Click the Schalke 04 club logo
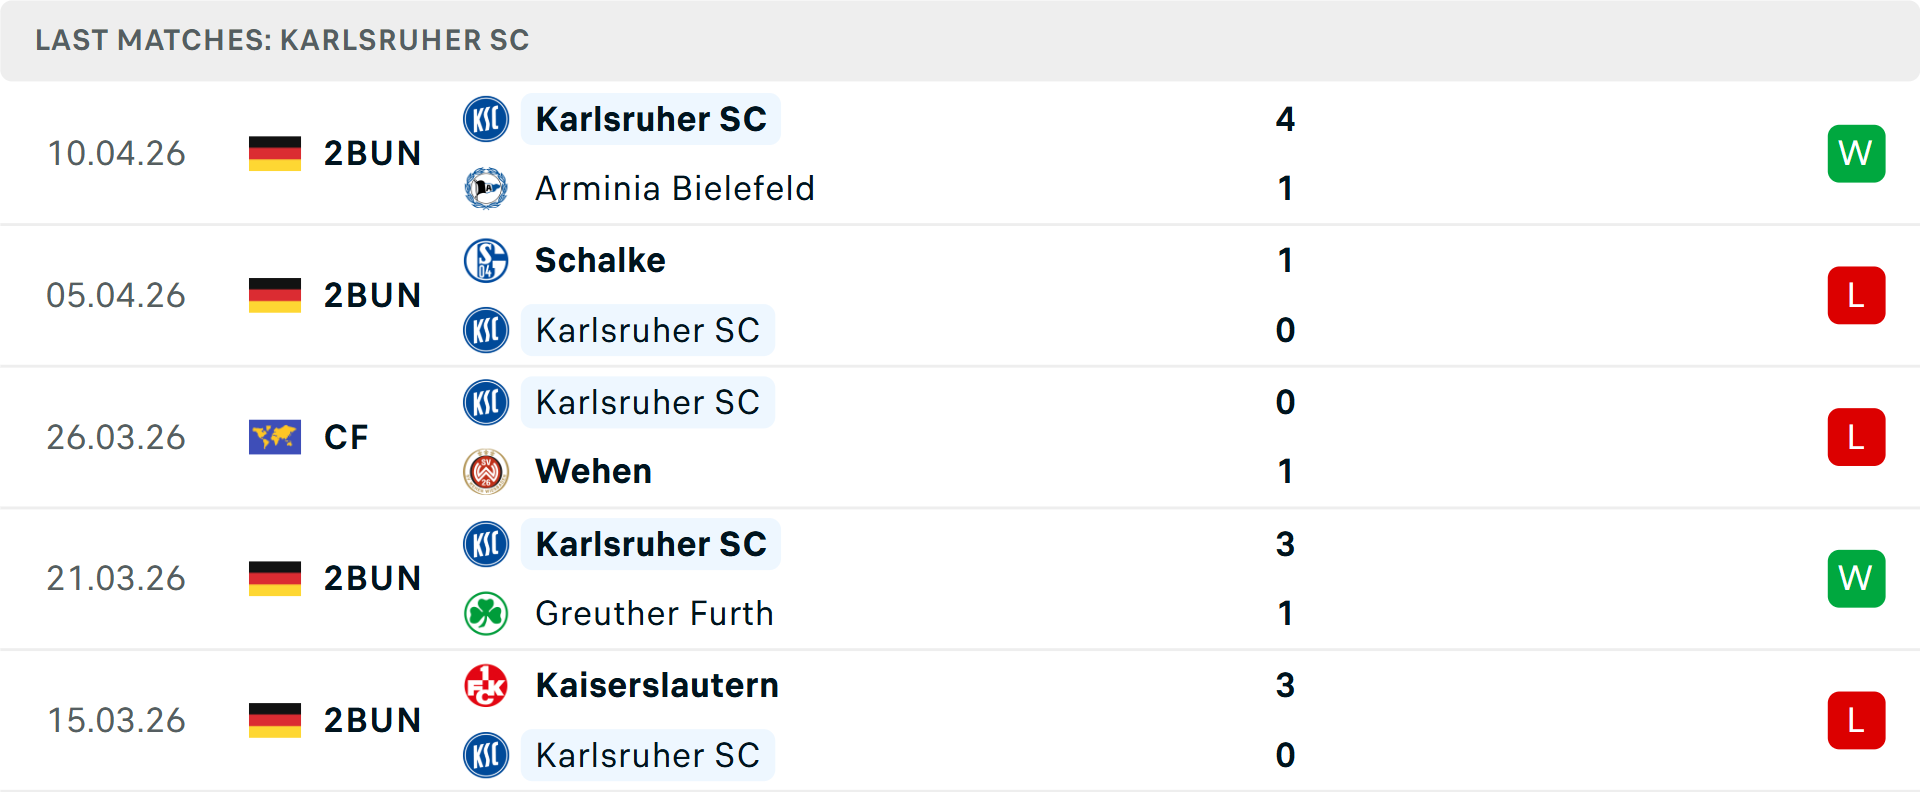This screenshot has height=792, width=1920. (486, 260)
